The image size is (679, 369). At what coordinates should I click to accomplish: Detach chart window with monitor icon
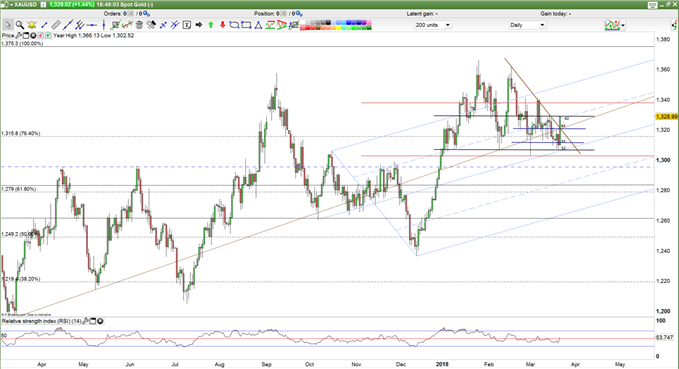coord(653,5)
